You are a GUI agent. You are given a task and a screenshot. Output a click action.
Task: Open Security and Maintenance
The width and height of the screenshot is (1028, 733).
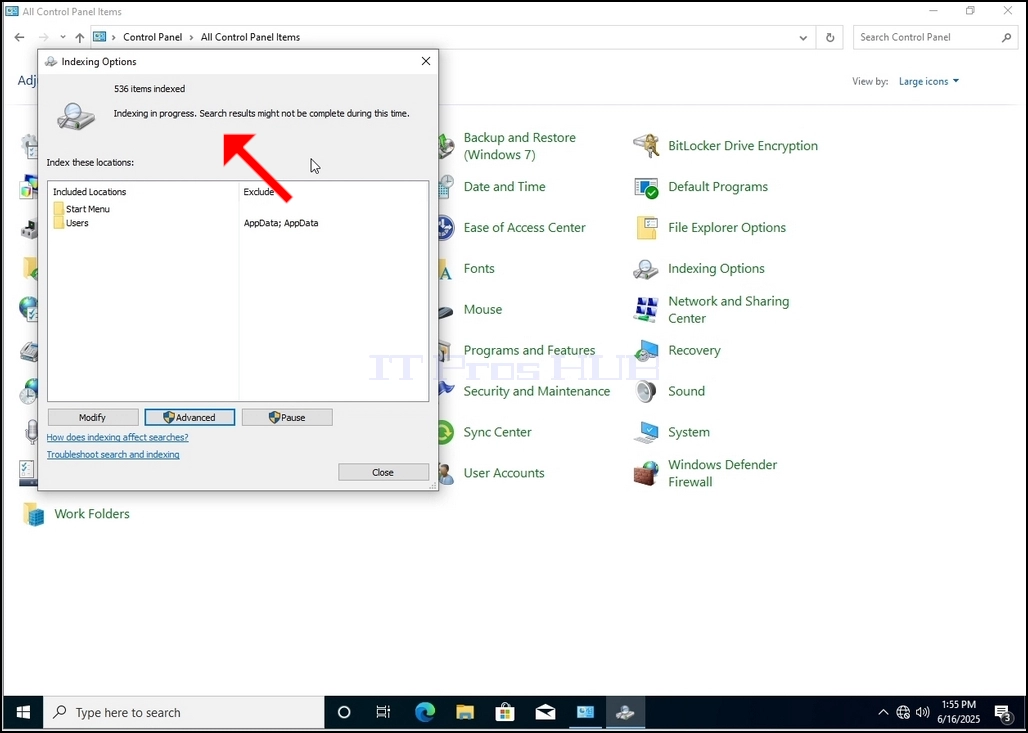tap(536, 391)
